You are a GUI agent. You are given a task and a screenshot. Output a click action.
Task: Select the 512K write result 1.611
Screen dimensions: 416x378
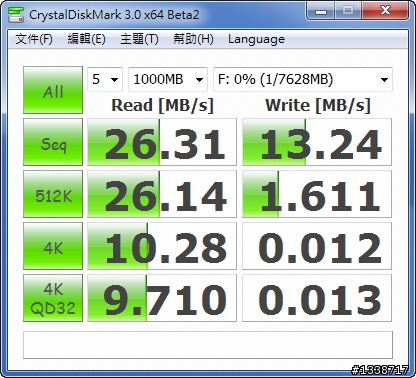(x=317, y=194)
